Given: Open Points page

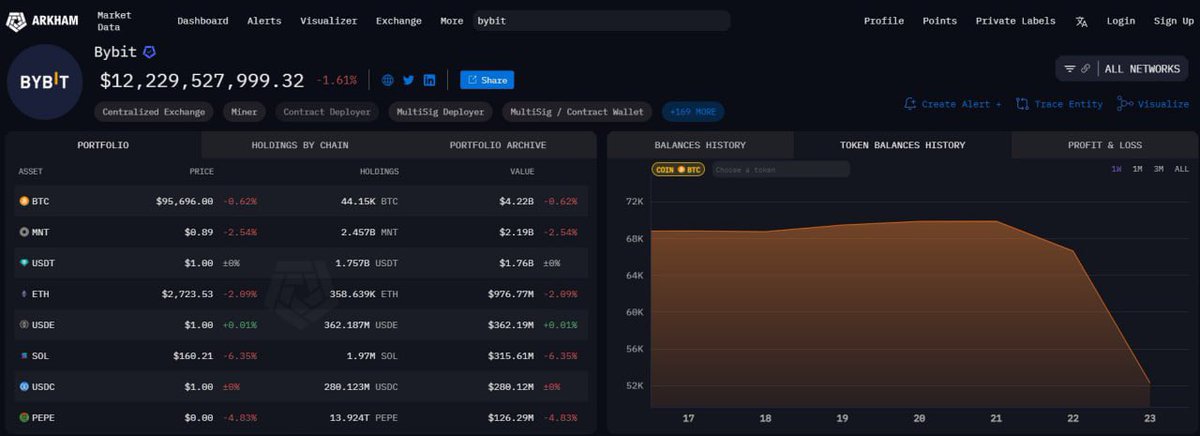Looking at the screenshot, I should point(940,21).
